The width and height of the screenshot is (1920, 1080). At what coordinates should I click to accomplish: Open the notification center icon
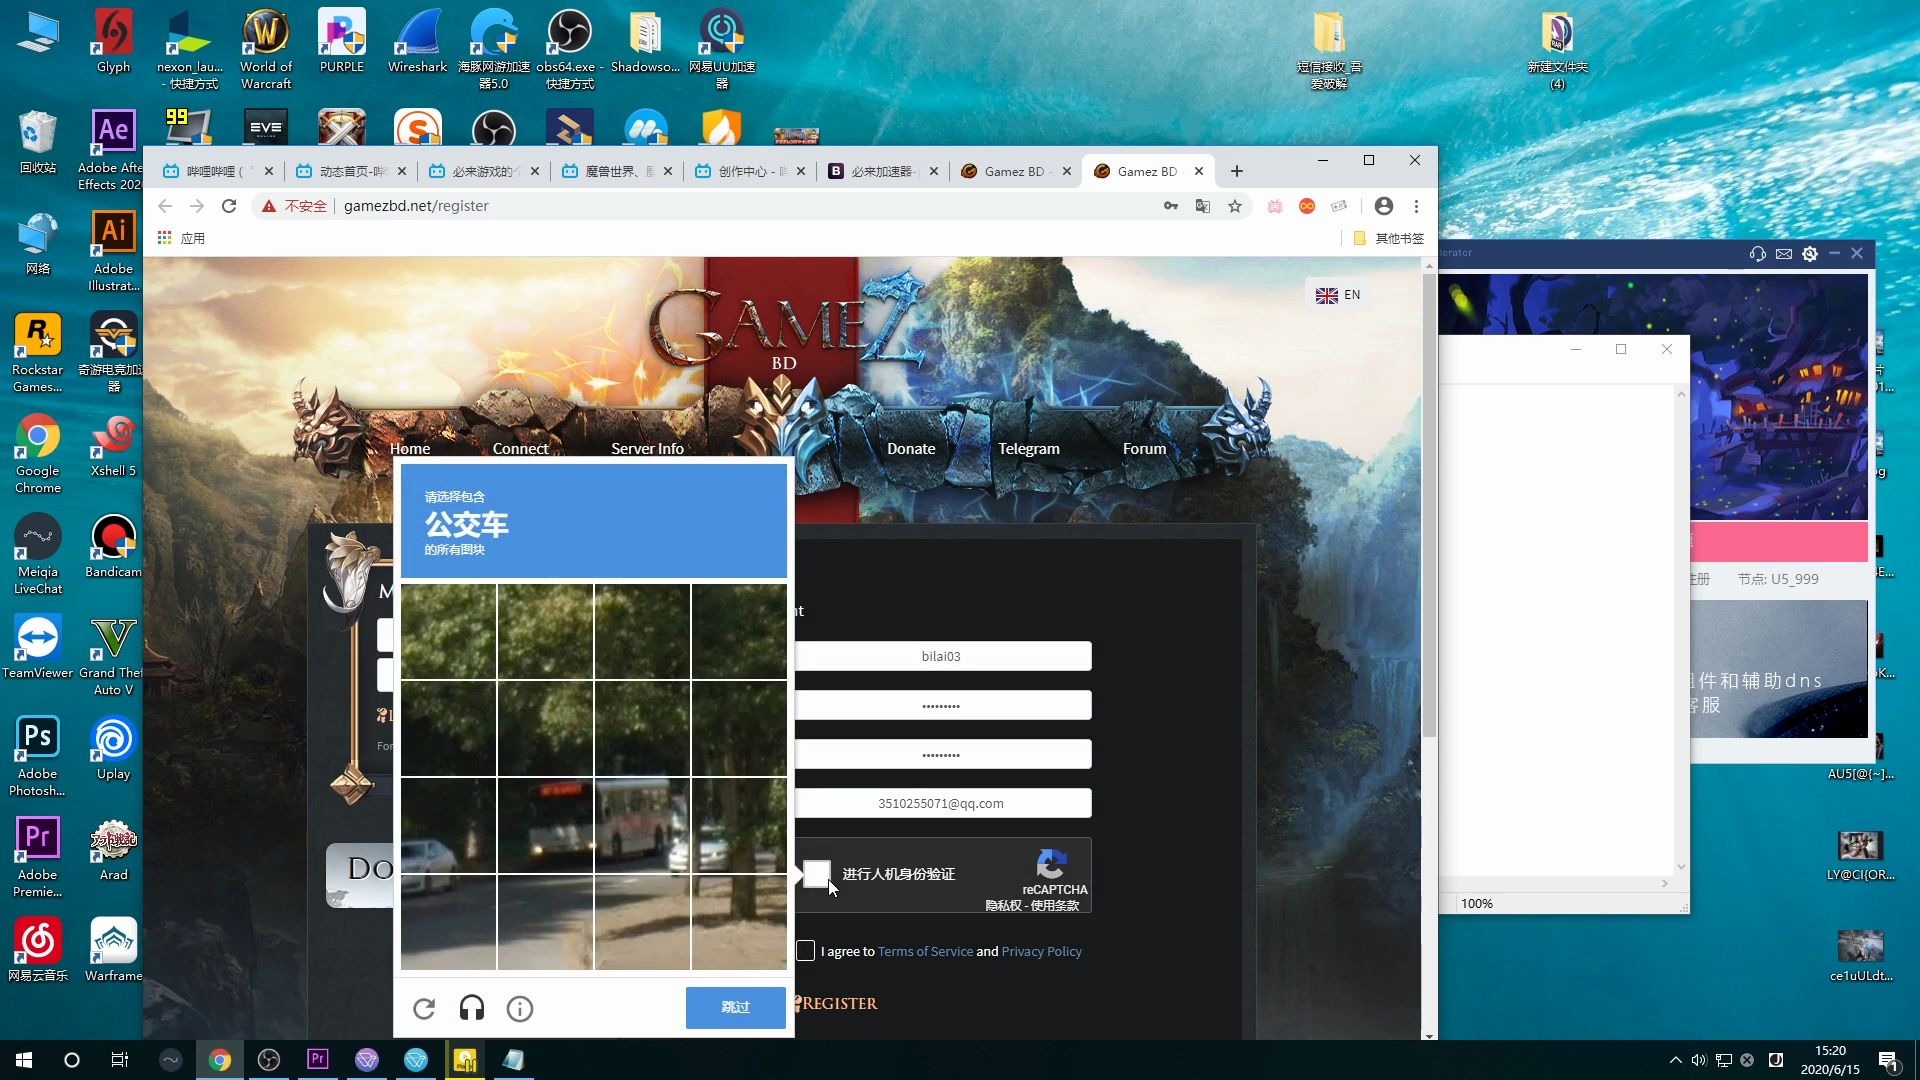coord(1888,1060)
